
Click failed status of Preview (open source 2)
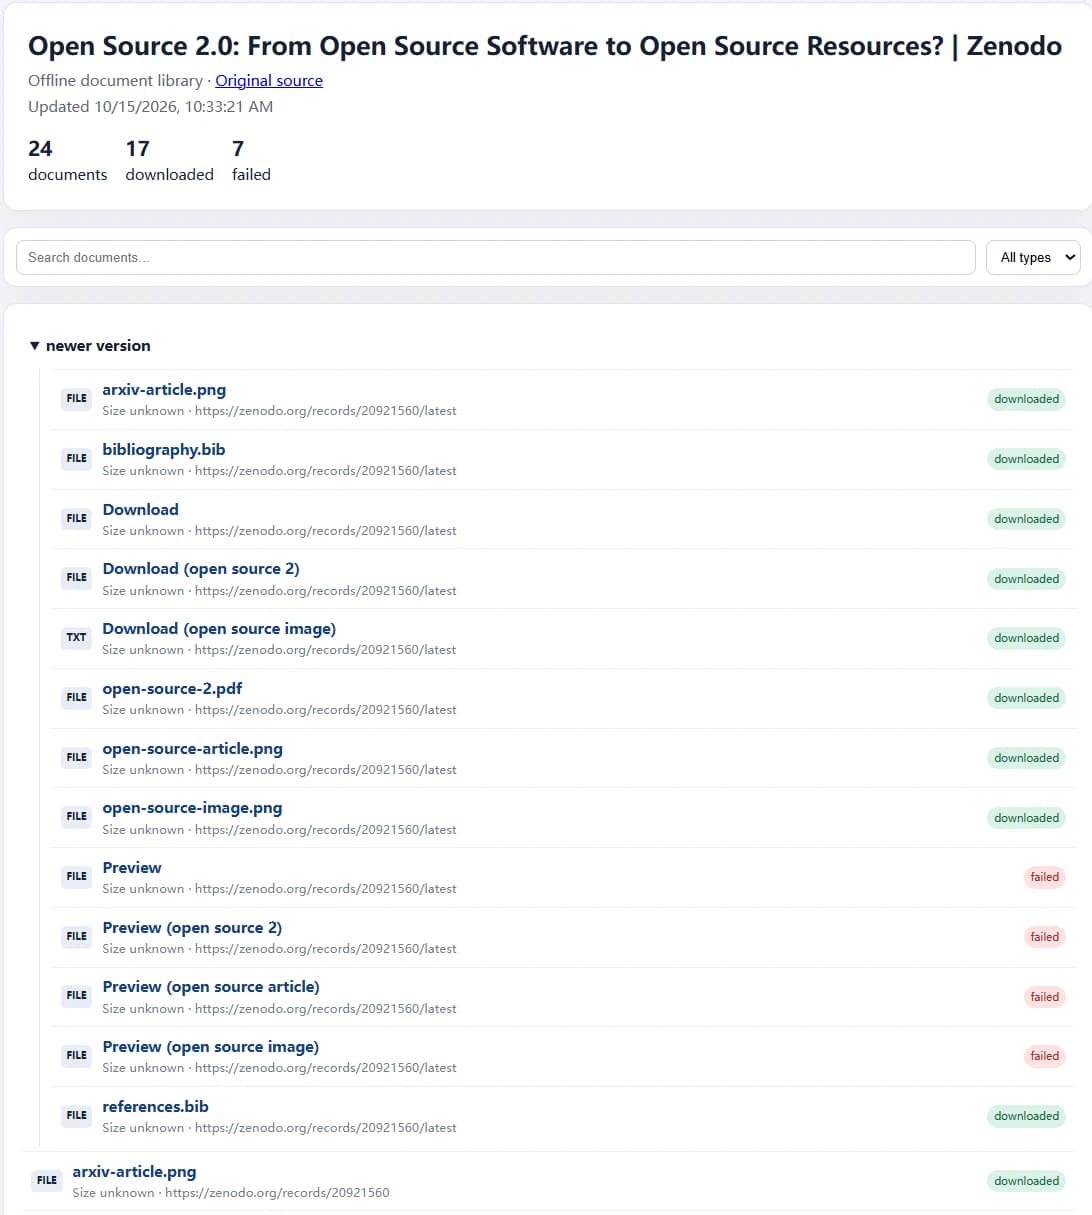1045,937
